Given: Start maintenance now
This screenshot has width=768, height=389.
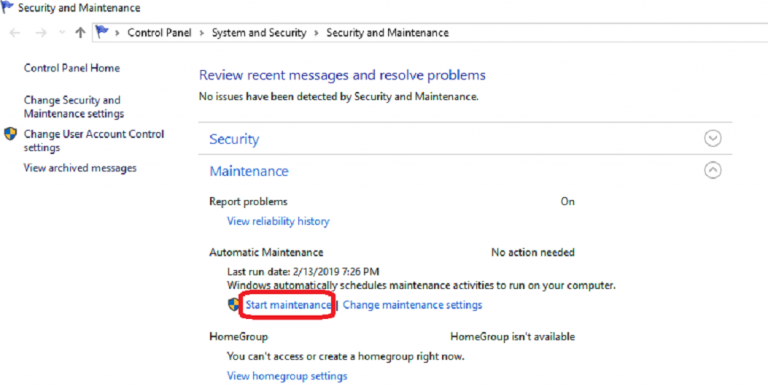Looking at the screenshot, I should point(288,305).
